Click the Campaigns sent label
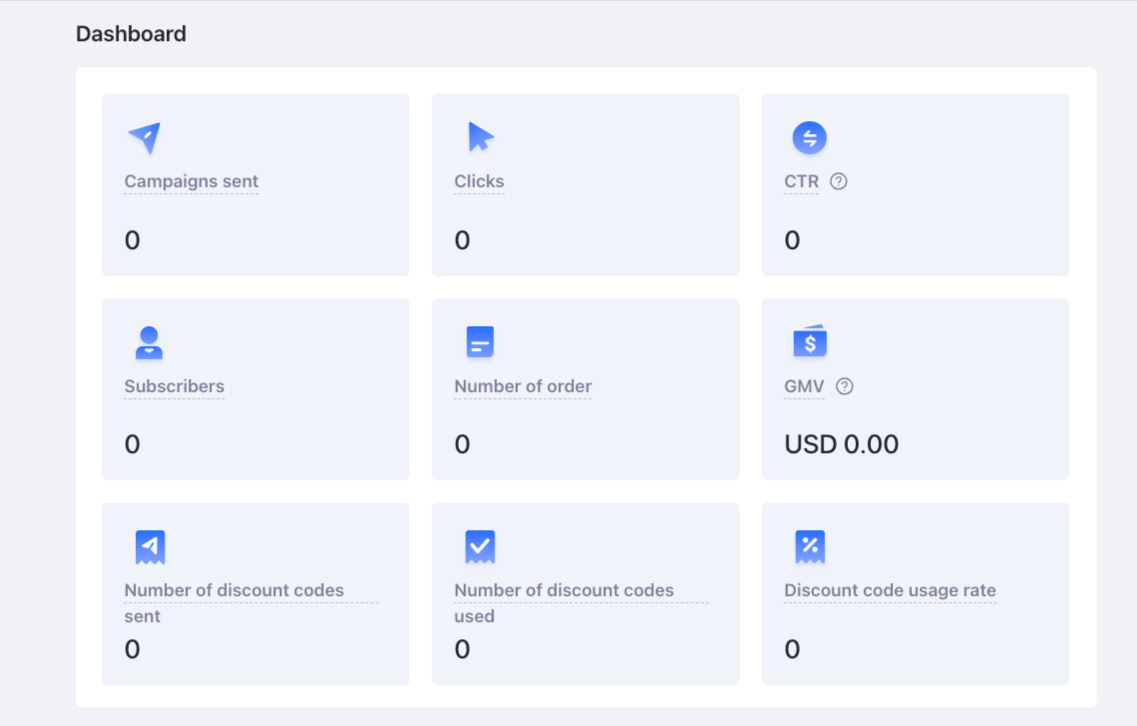 point(191,182)
